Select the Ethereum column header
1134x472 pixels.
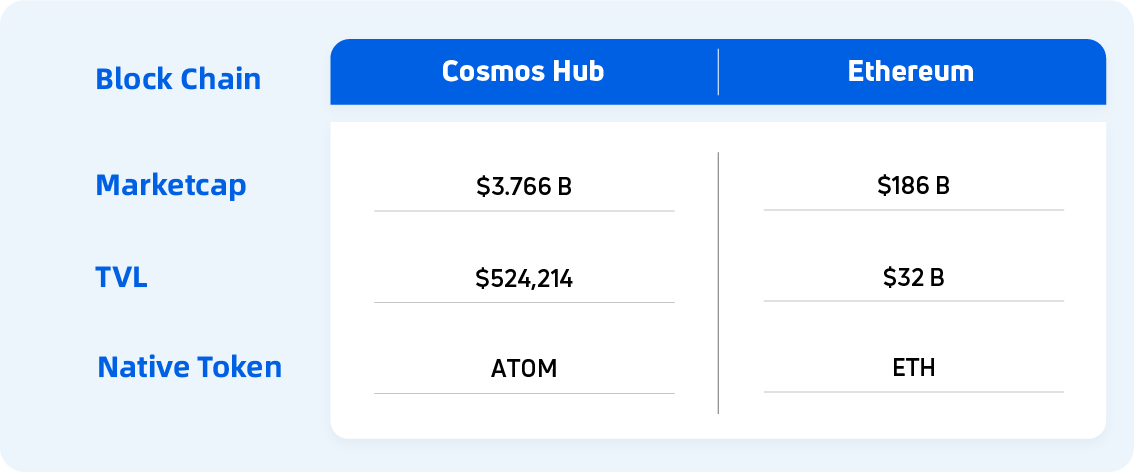point(910,72)
